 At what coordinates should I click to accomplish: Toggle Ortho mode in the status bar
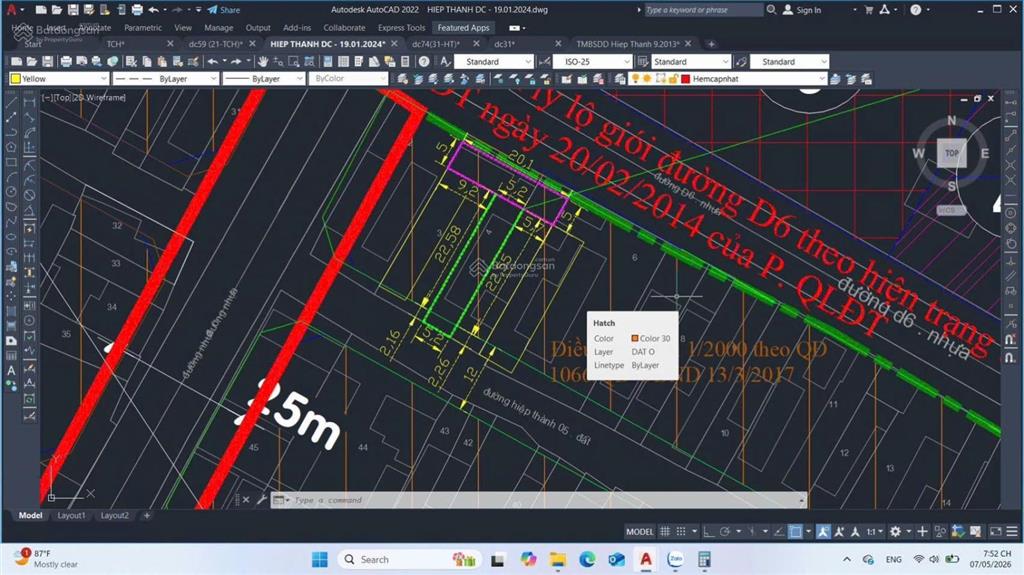coord(708,531)
